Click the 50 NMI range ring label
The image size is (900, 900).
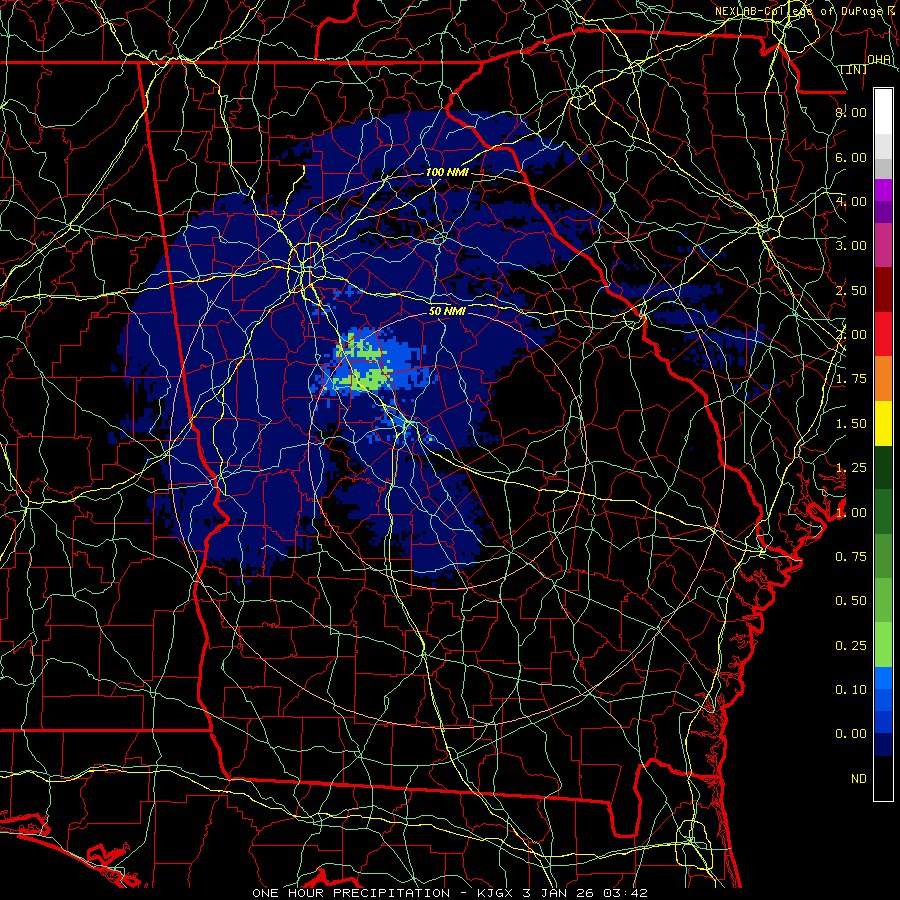point(447,312)
